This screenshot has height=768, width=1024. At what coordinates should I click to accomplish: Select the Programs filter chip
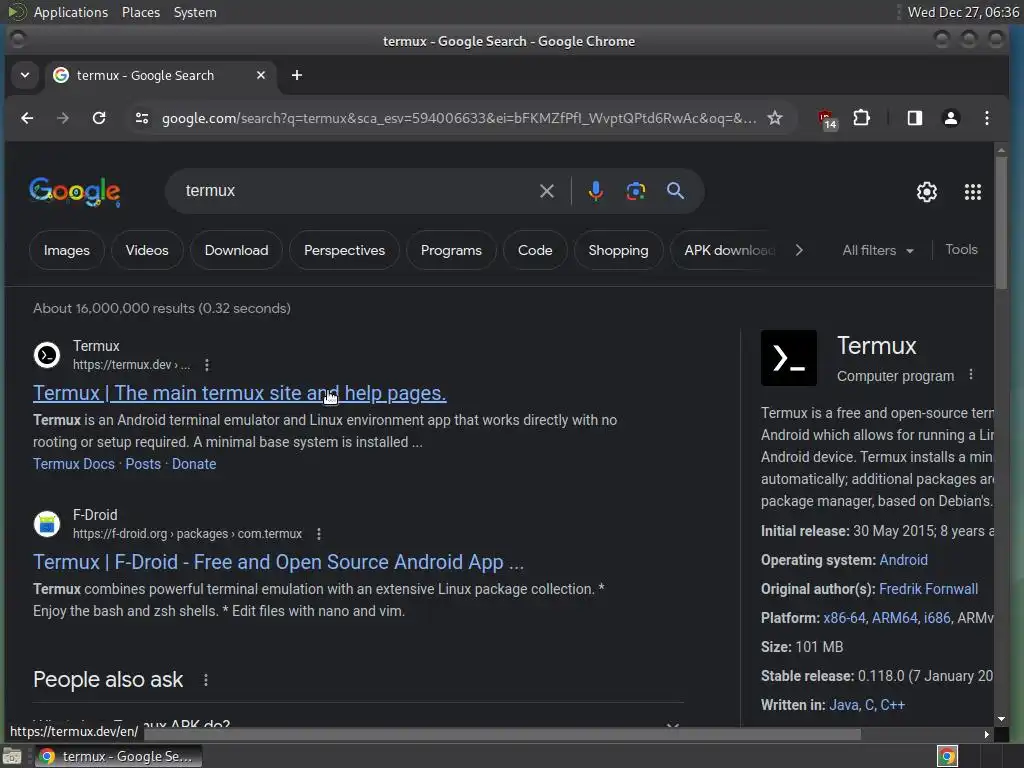click(x=451, y=250)
